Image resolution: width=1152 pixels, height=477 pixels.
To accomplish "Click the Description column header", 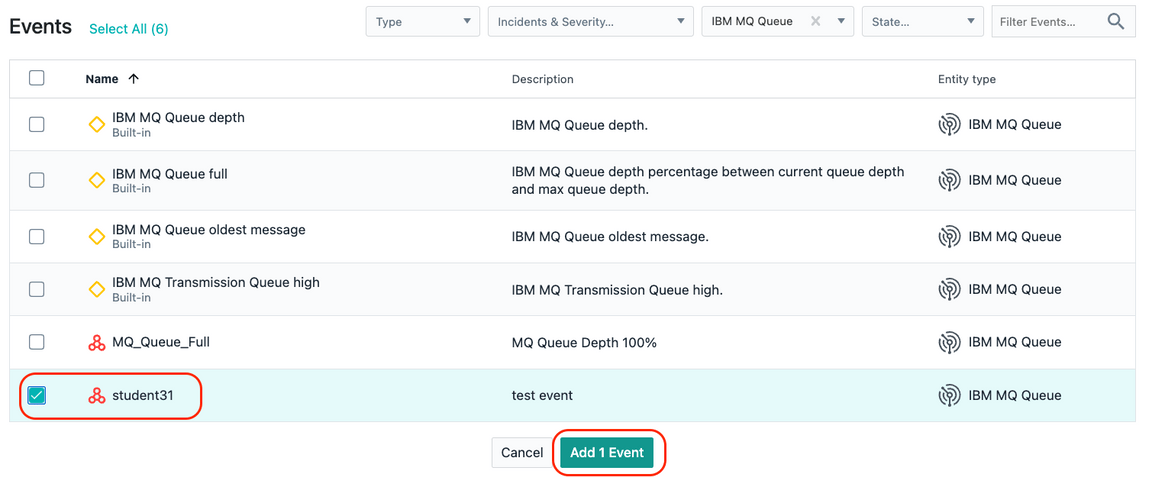I will [x=542, y=79].
